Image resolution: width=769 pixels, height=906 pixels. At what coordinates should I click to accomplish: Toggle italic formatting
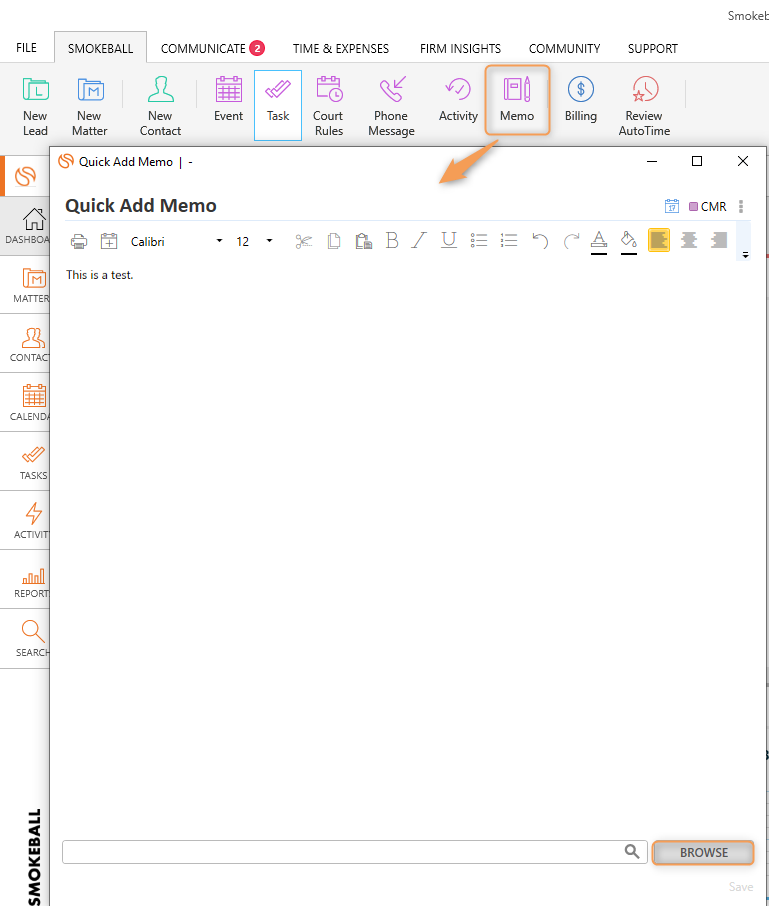point(419,240)
